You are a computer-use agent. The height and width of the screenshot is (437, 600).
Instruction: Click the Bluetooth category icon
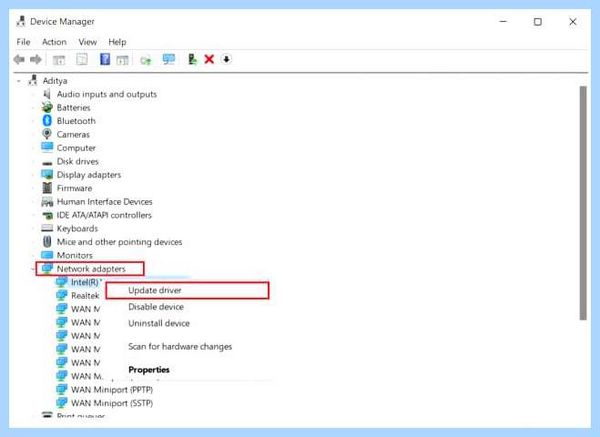point(47,121)
